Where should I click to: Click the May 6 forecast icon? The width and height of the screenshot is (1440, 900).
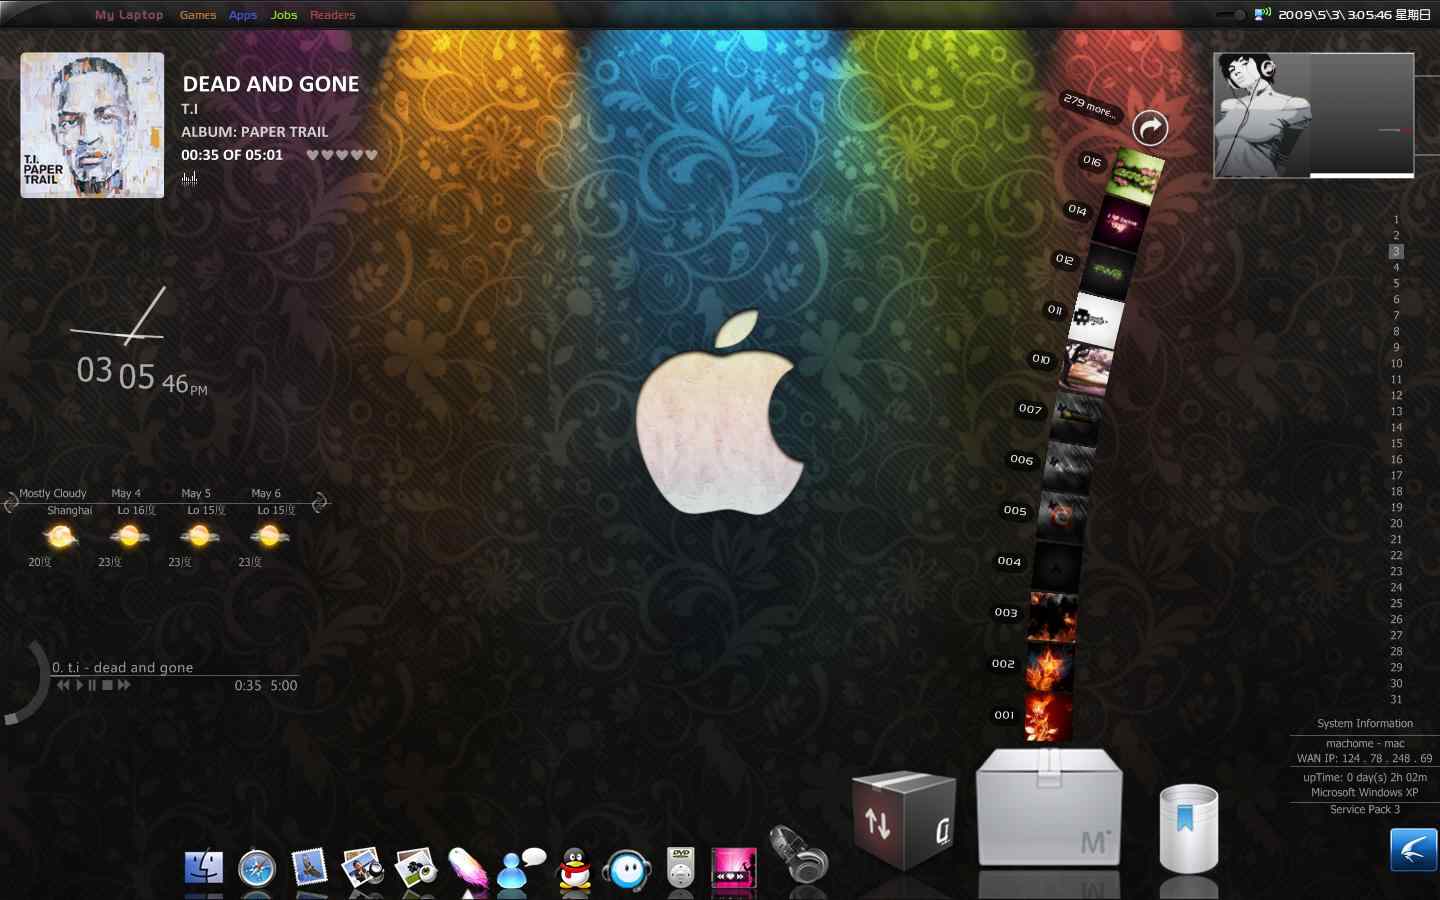269,536
